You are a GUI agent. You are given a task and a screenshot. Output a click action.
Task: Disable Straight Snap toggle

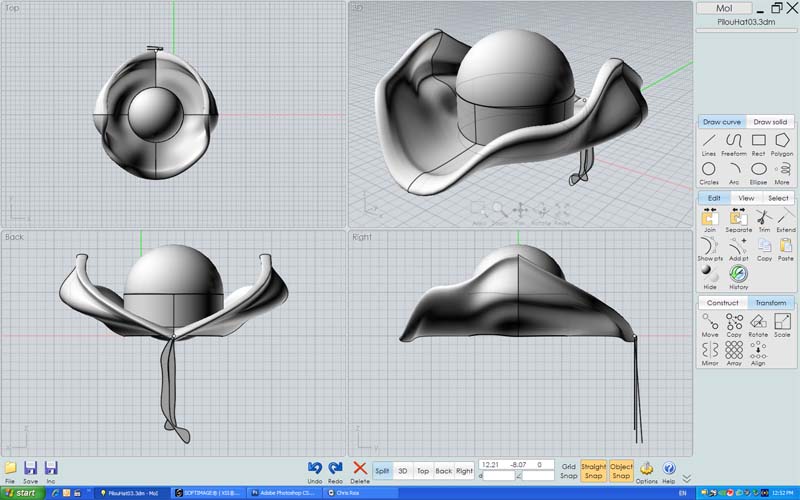593,470
